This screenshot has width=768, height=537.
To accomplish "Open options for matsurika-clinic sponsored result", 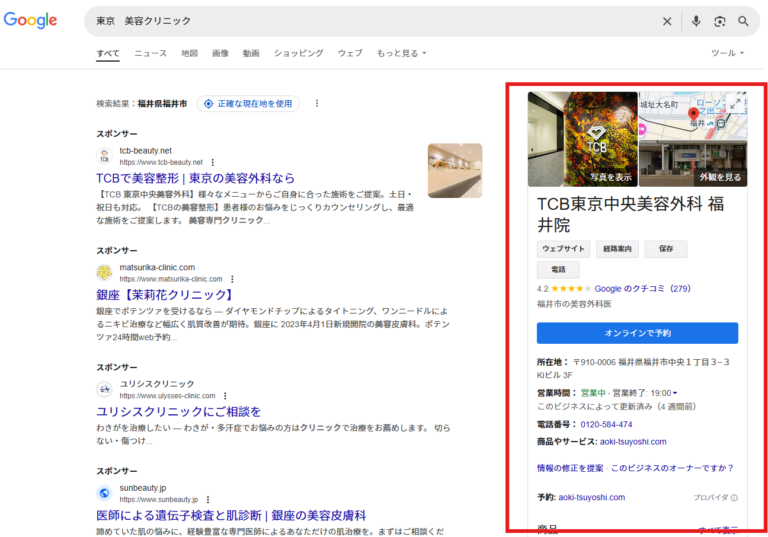I will click(x=232, y=279).
